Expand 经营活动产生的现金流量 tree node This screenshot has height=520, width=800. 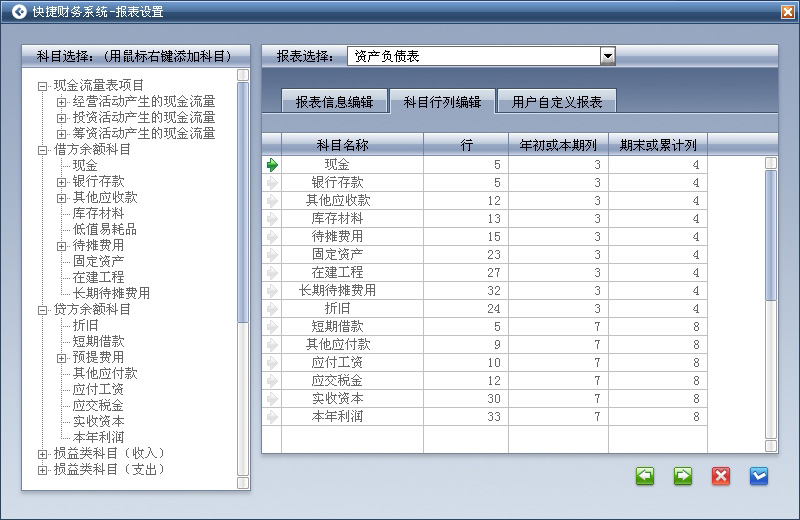click(62, 102)
